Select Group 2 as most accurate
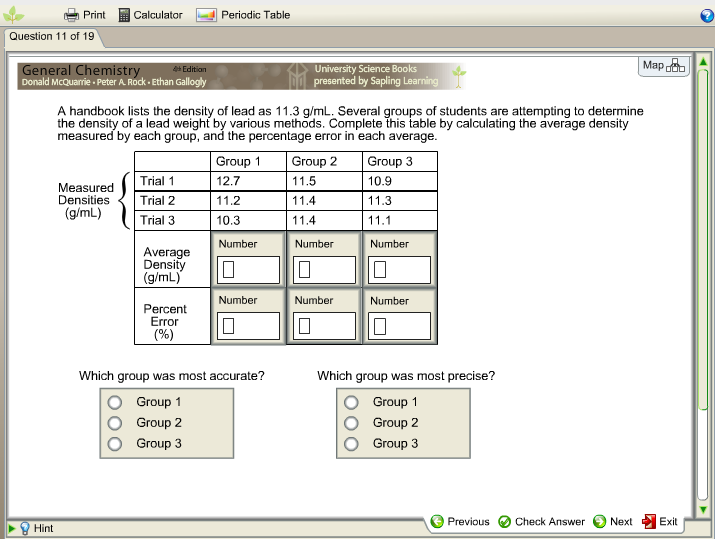Image resolution: width=715 pixels, height=539 pixels. tap(115, 423)
